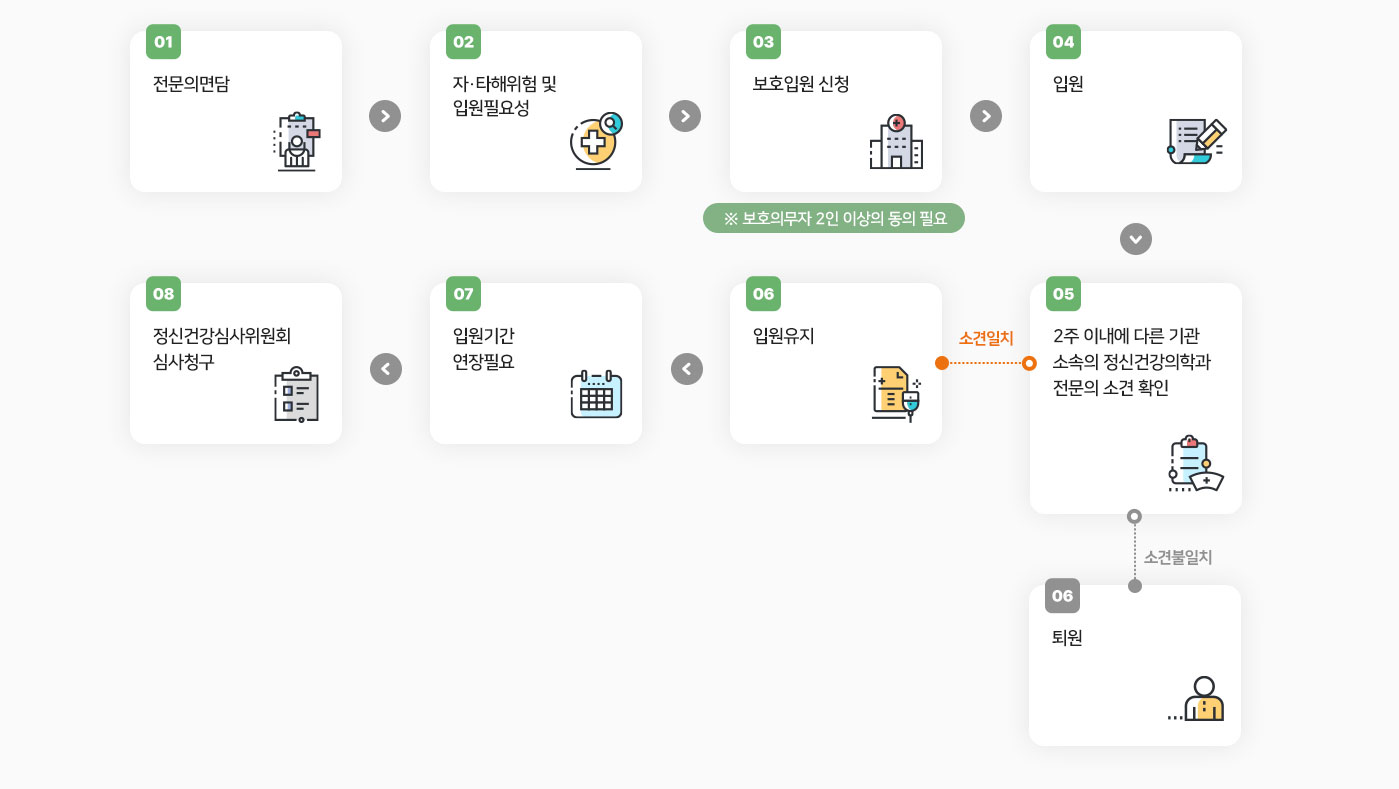Click right arrow between 자·타해위험 and 보호입원 신청
The image size is (1399, 789).
click(x=685, y=116)
